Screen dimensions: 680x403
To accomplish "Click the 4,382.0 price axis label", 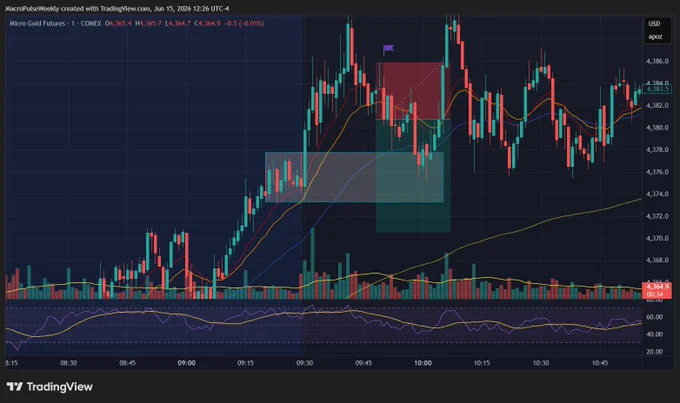I will (x=657, y=105).
